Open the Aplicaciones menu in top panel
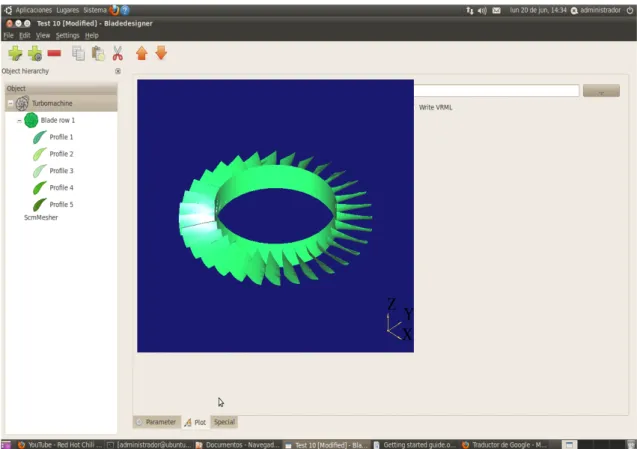This screenshot has width=637, height=449. pyautogui.click(x=34, y=10)
